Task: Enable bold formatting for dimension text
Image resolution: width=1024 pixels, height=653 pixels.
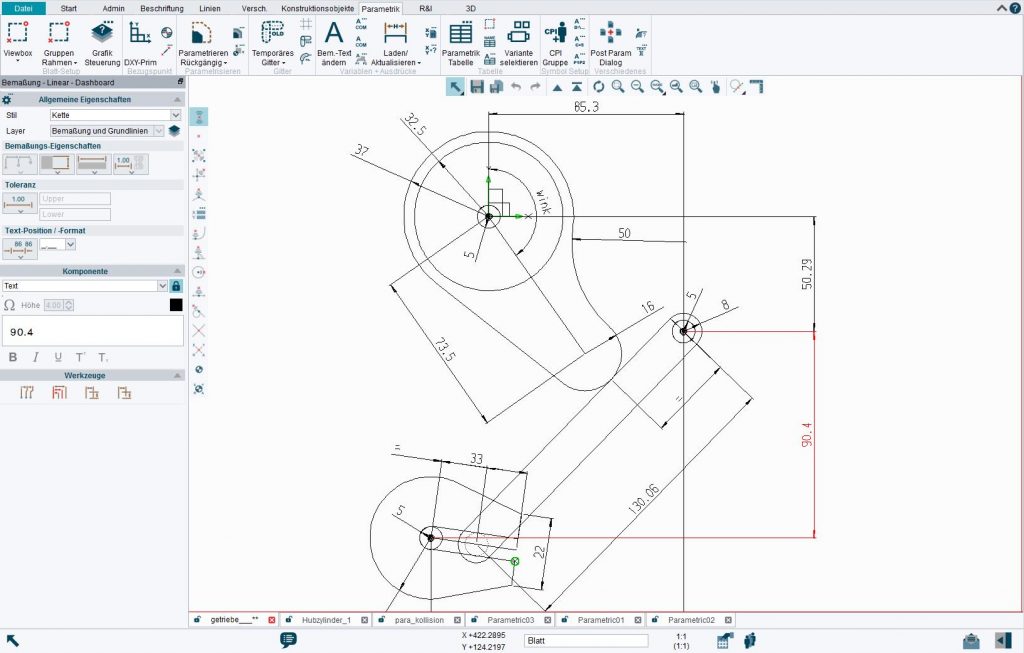Action: pos(13,356)
